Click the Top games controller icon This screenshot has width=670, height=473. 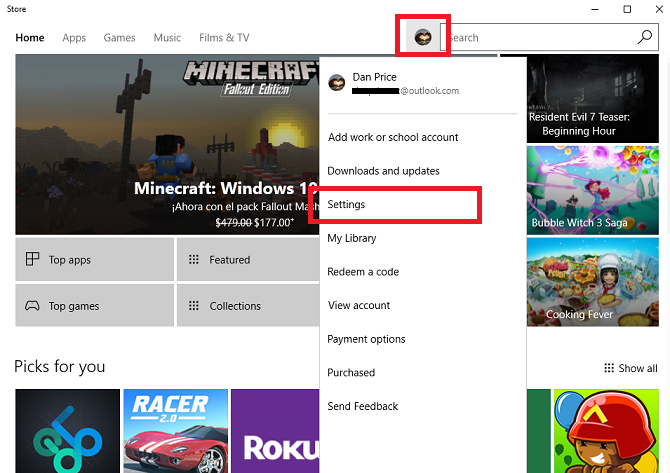[x=32, y=306]
